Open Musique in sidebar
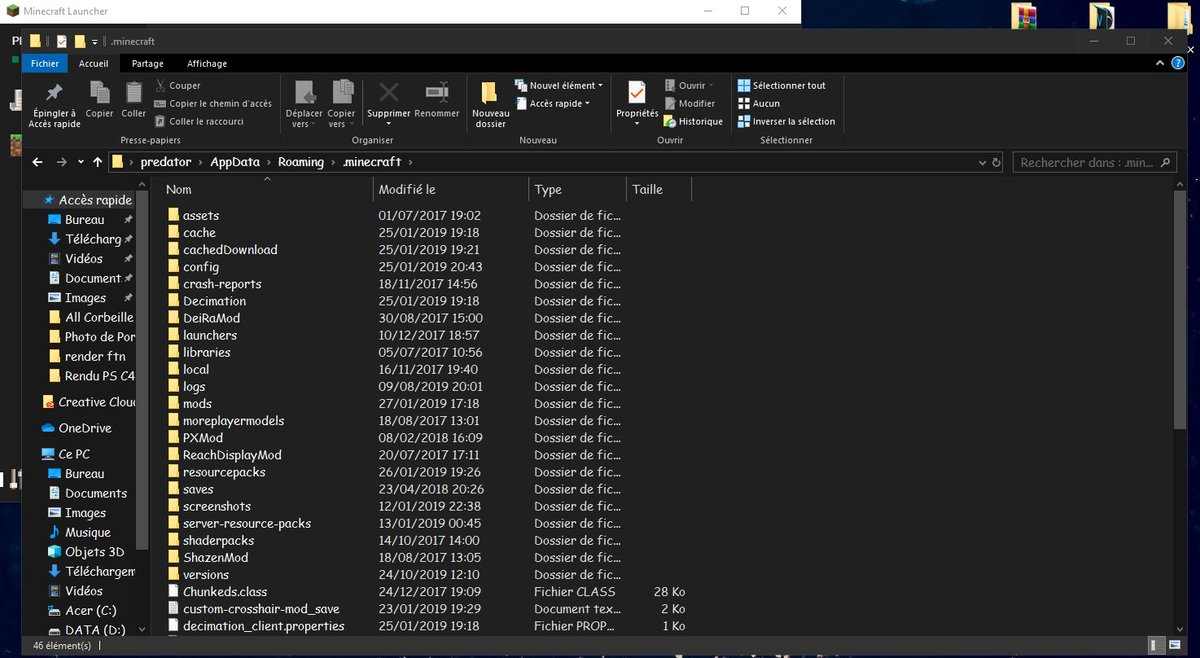Viewport: 1200px width, 658px height. click(x=80, y=533)
